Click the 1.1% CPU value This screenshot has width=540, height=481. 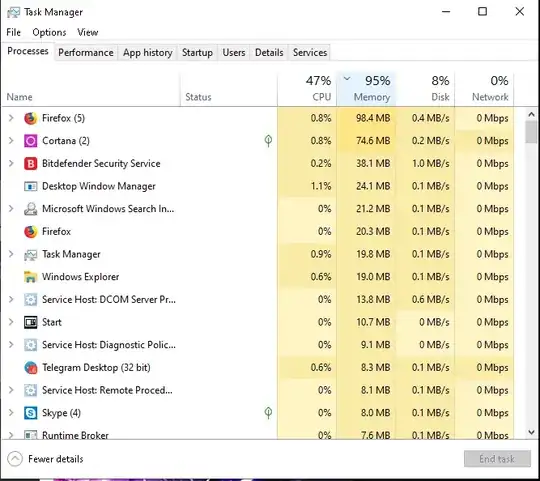(x=321, y=186)
